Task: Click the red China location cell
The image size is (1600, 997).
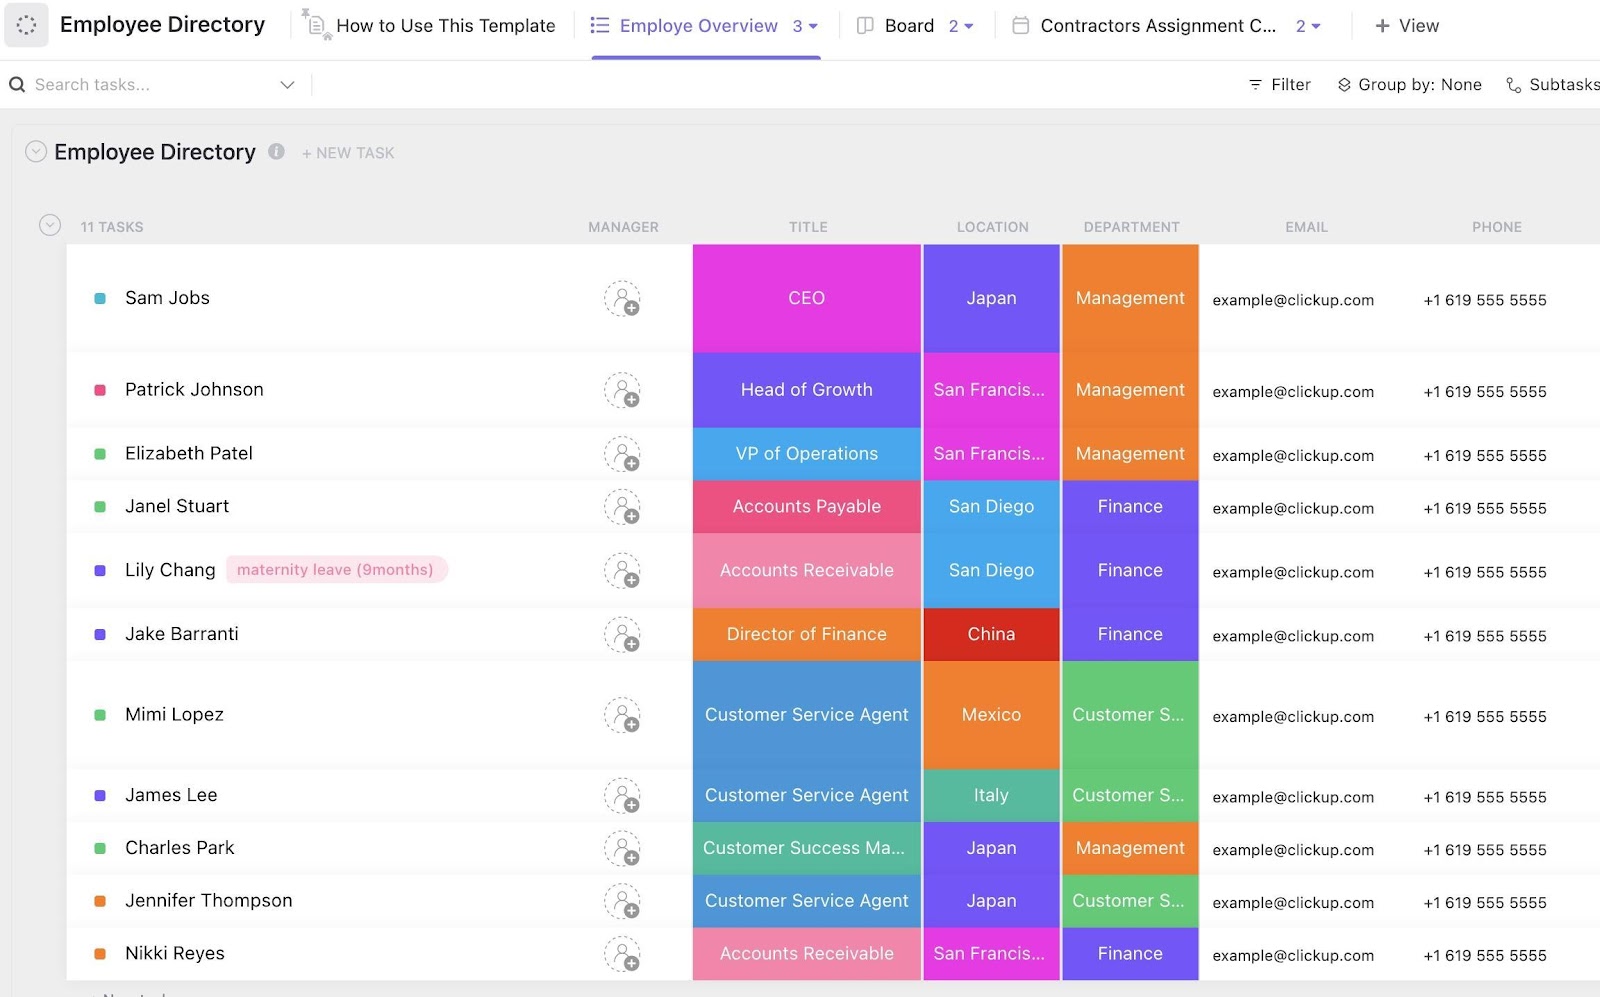Action: click(x=991, y=634)
